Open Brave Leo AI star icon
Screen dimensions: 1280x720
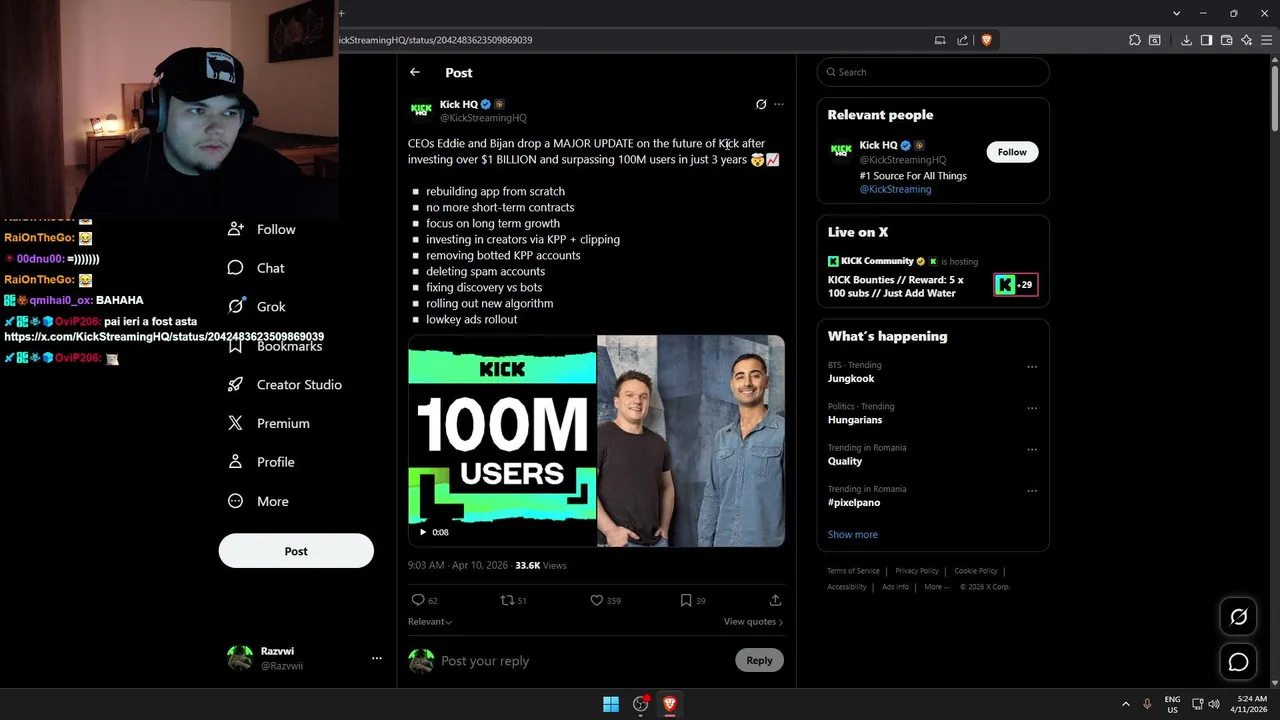pyautogui.click(x=1246, y=40)
